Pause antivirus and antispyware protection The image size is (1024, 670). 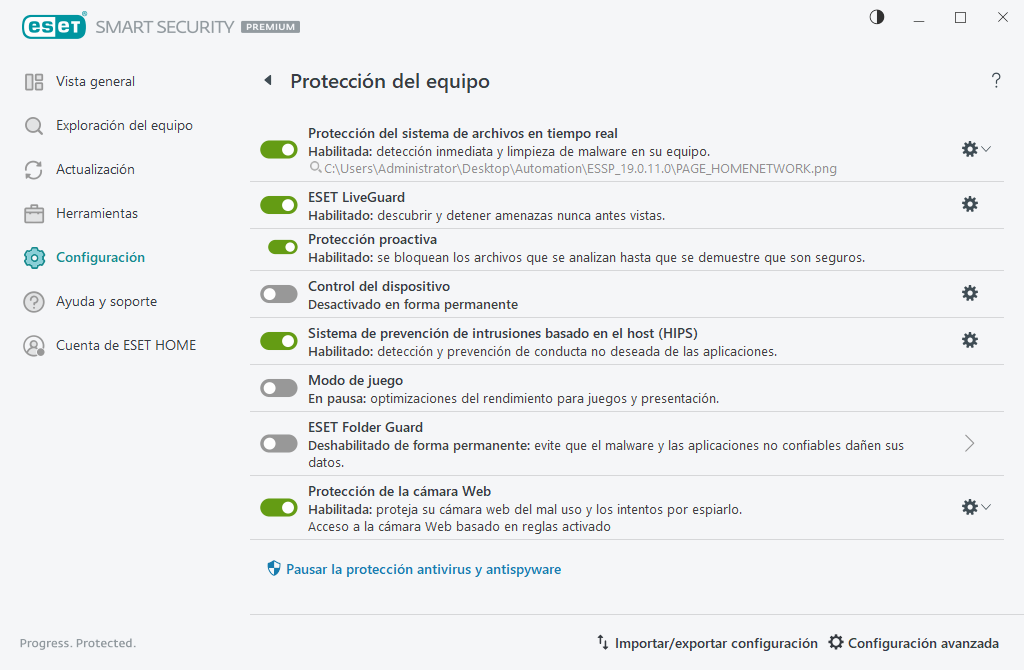(x=398, y=568)
